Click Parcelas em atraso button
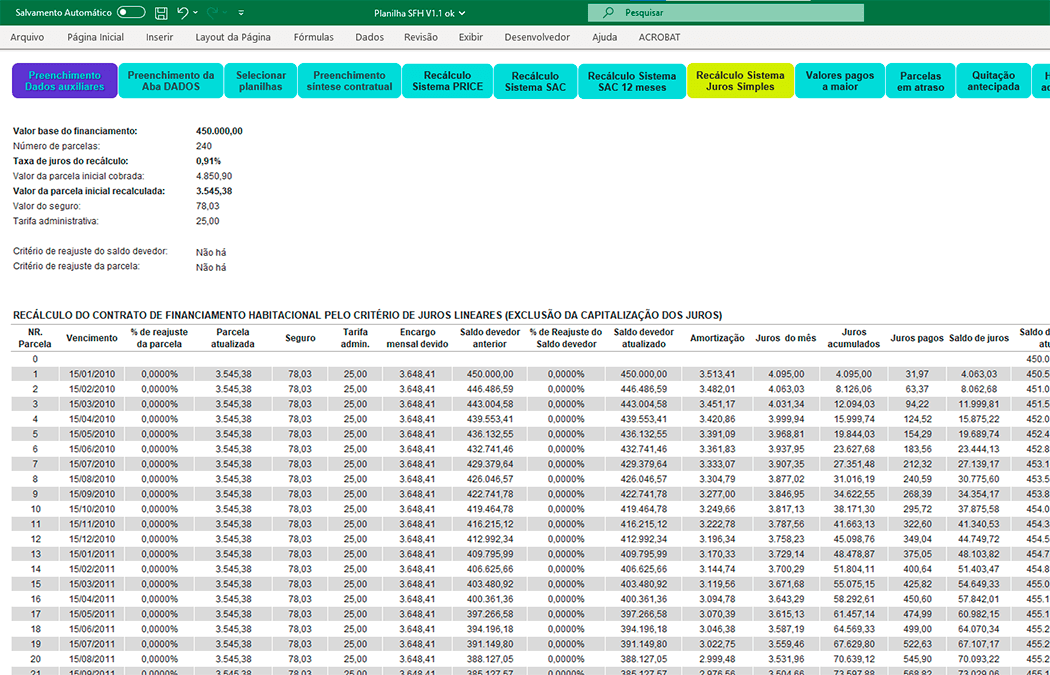1050x675 pixels. point(921,81)
